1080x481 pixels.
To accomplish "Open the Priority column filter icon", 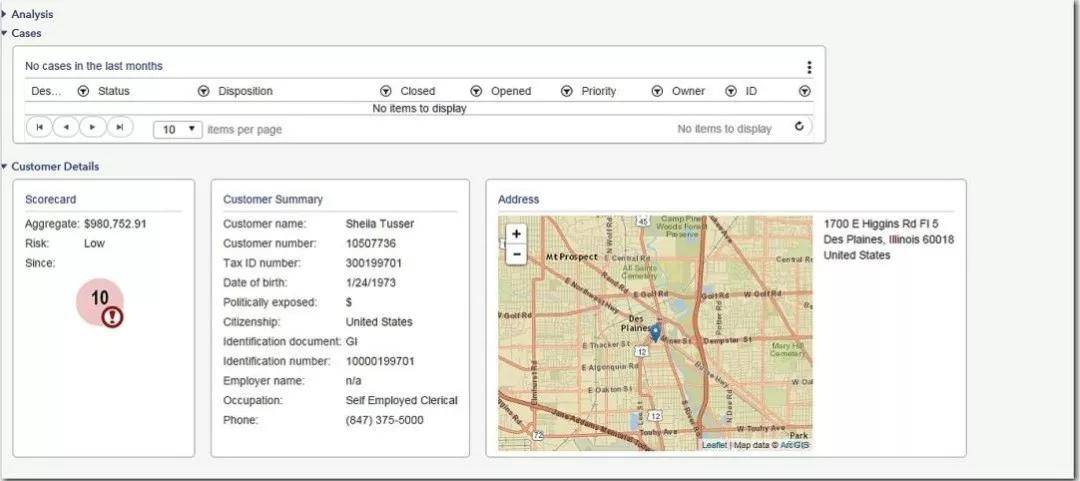I will [x=657, y=91].
